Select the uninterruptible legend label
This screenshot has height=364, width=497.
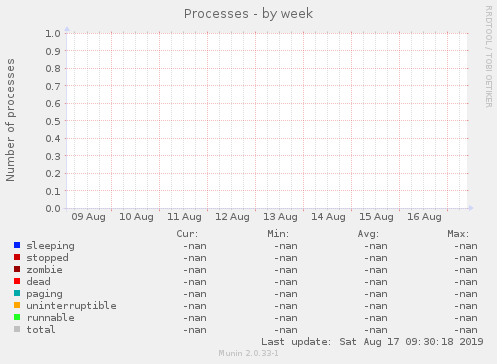(x=71, y=306)
